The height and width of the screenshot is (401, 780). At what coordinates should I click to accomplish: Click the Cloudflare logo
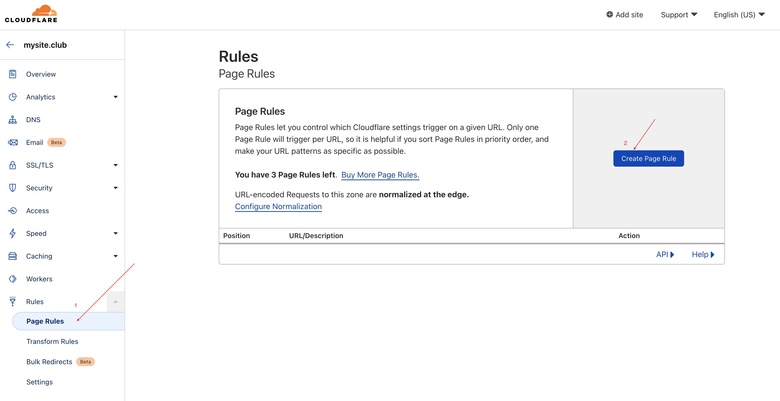tap(31, 14)
